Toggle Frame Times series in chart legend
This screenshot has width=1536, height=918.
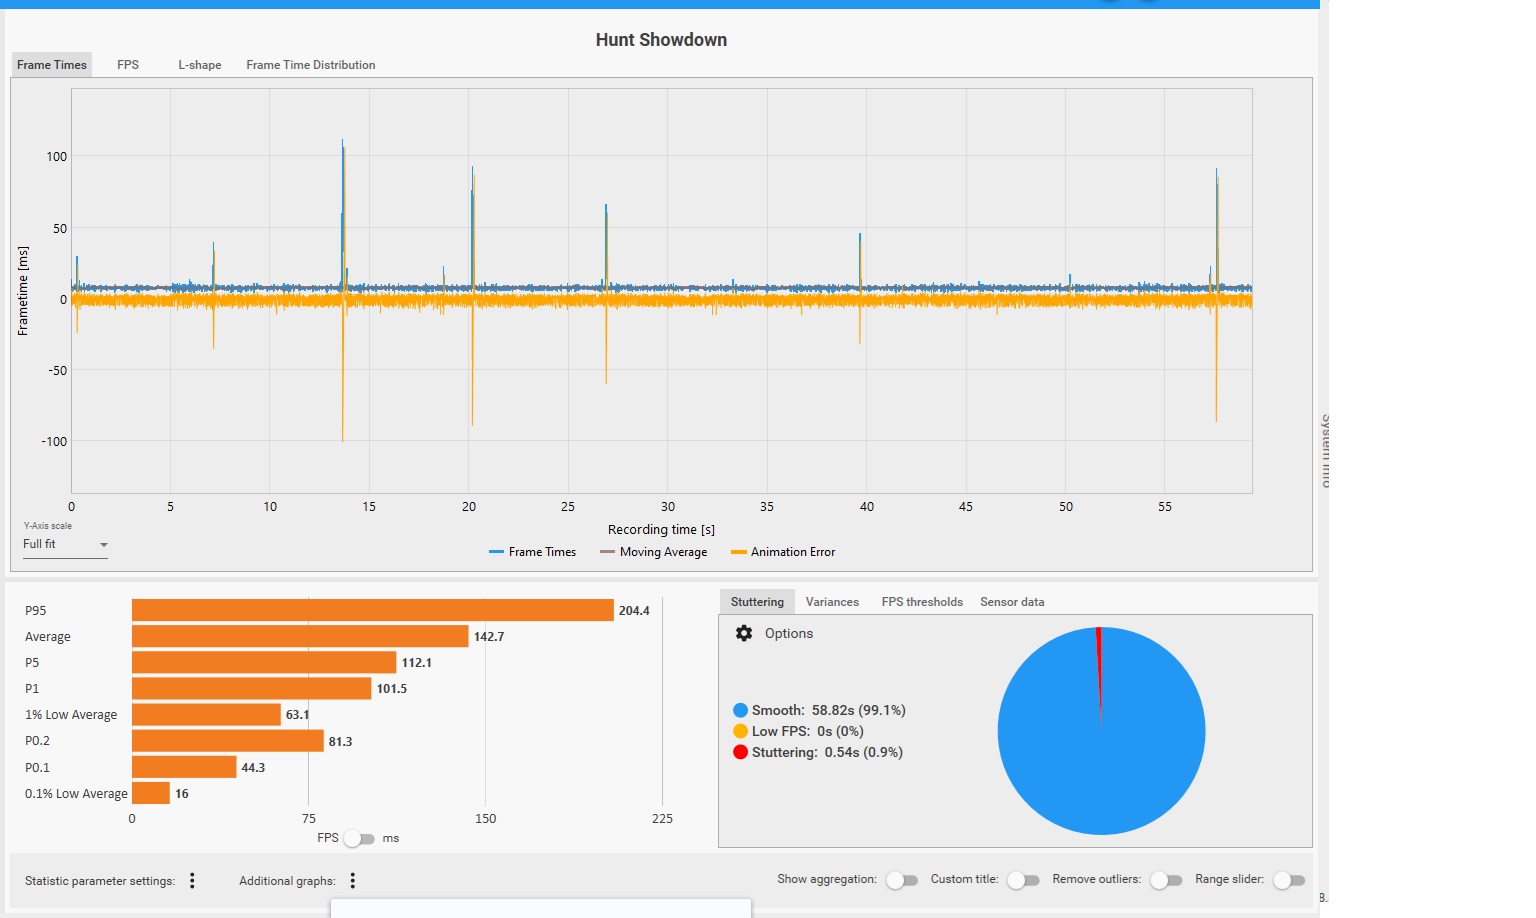[x=532, y=552]
